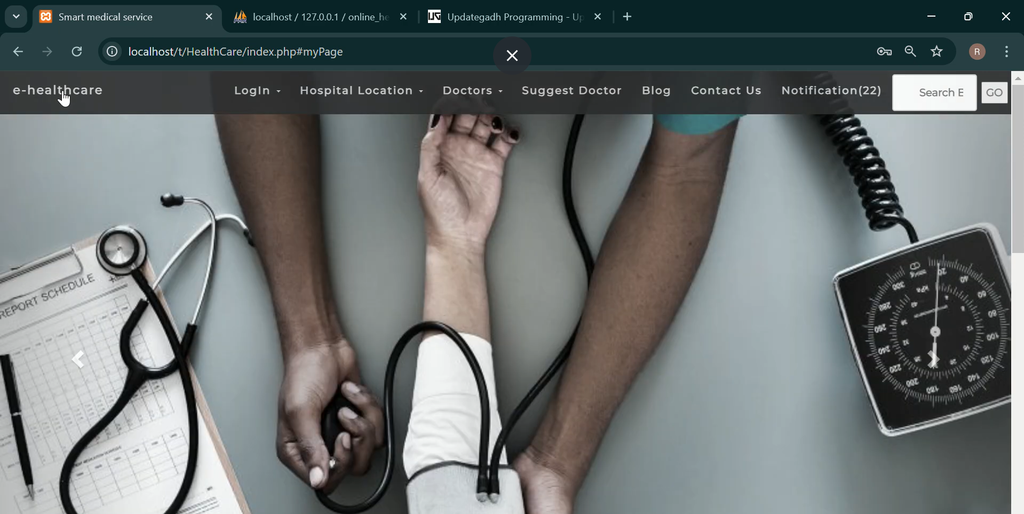Open tab search dropdown arrow
This screenshot has width=1024, height=514.
point(16,17)
